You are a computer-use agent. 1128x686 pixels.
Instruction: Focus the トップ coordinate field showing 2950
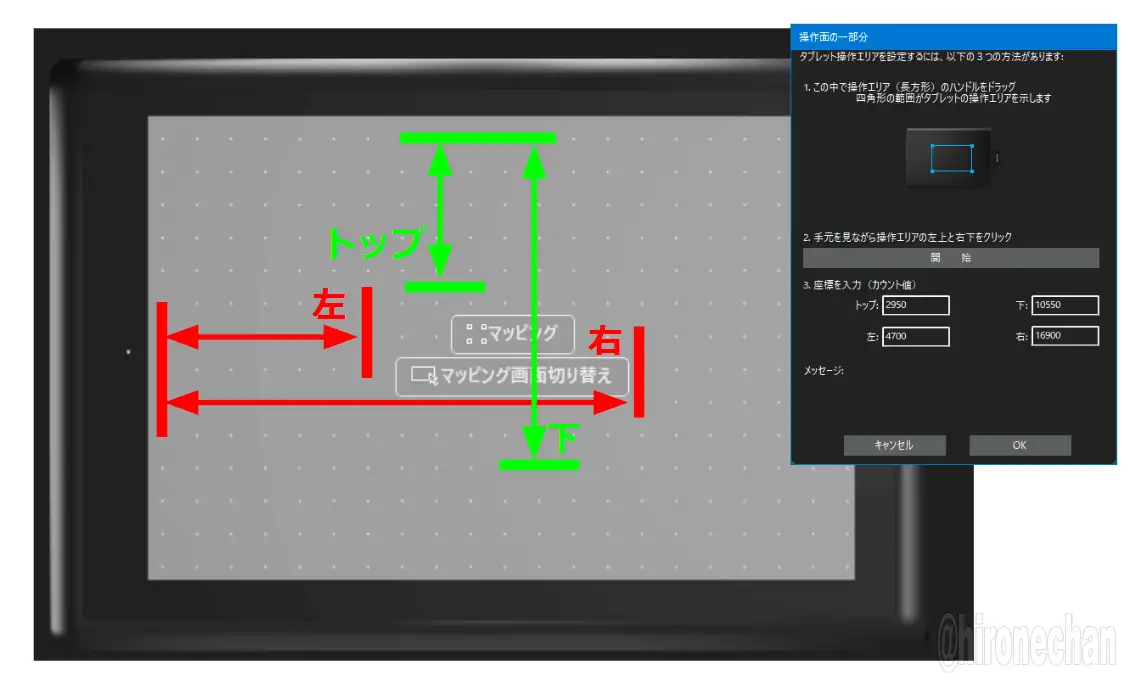coord(916,305)
